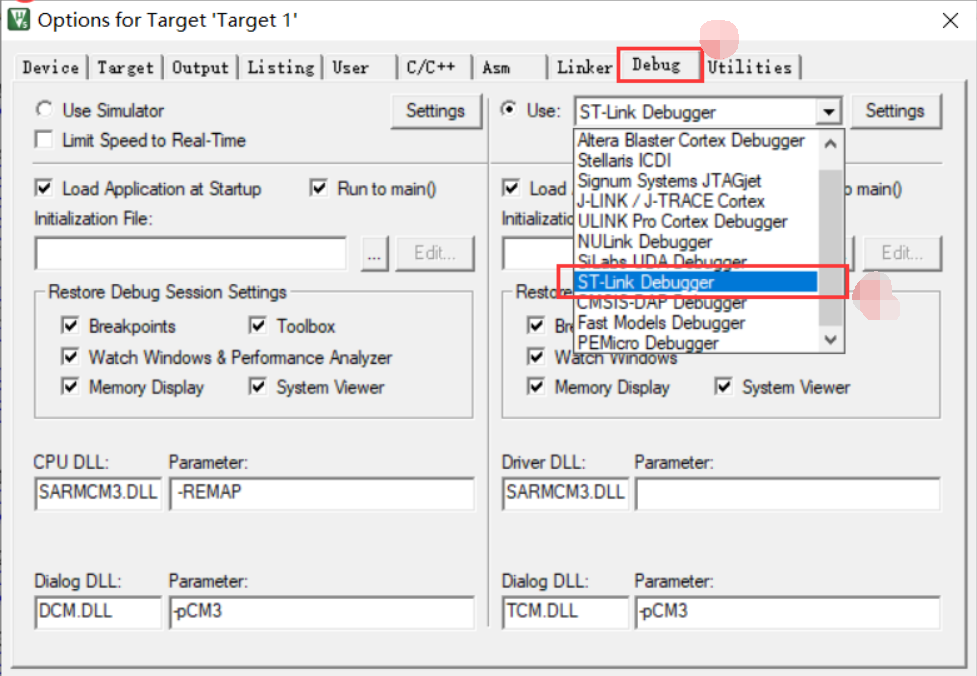Toggle left Run to main() checkbox
The height and width of the screenshot is (676, 977).
[318, 188]
